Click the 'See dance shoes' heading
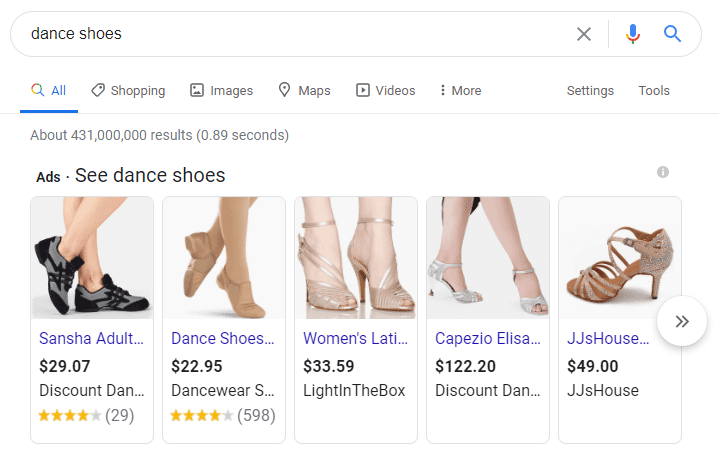The width and height of the screenshot is (719, 457). (x=150, y=175)
